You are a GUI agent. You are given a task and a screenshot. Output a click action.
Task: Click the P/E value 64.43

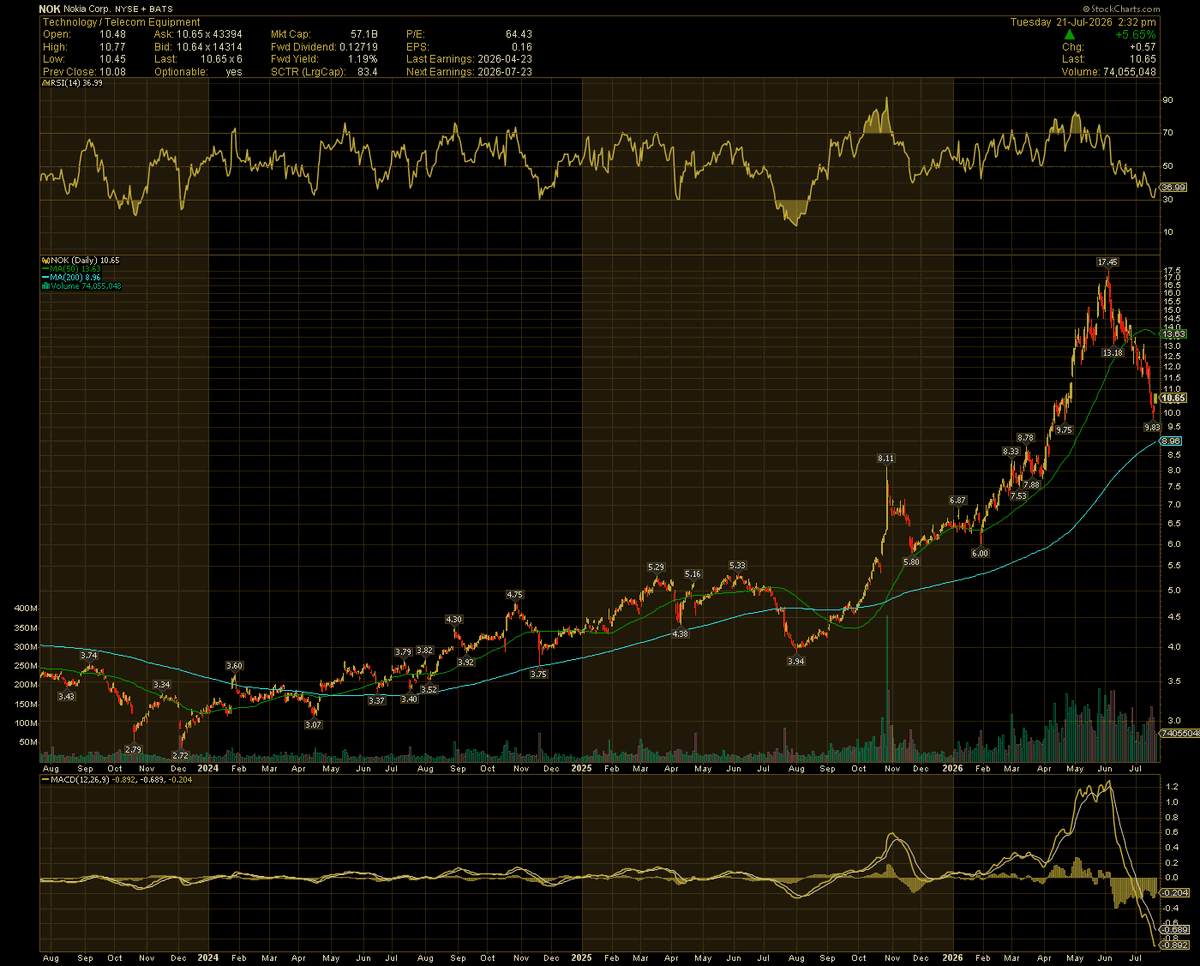pyautogui.click(x=518, y=34)
